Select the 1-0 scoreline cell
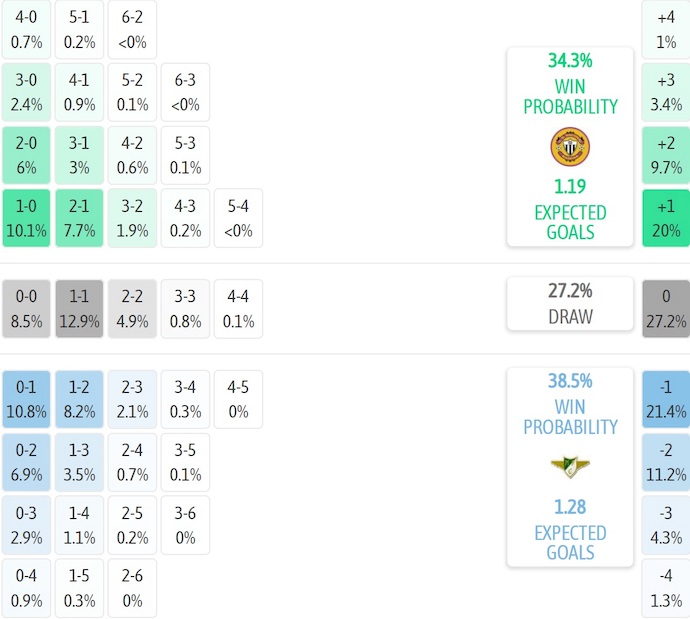This screenshot has height=619, width=690. point(26,218)
